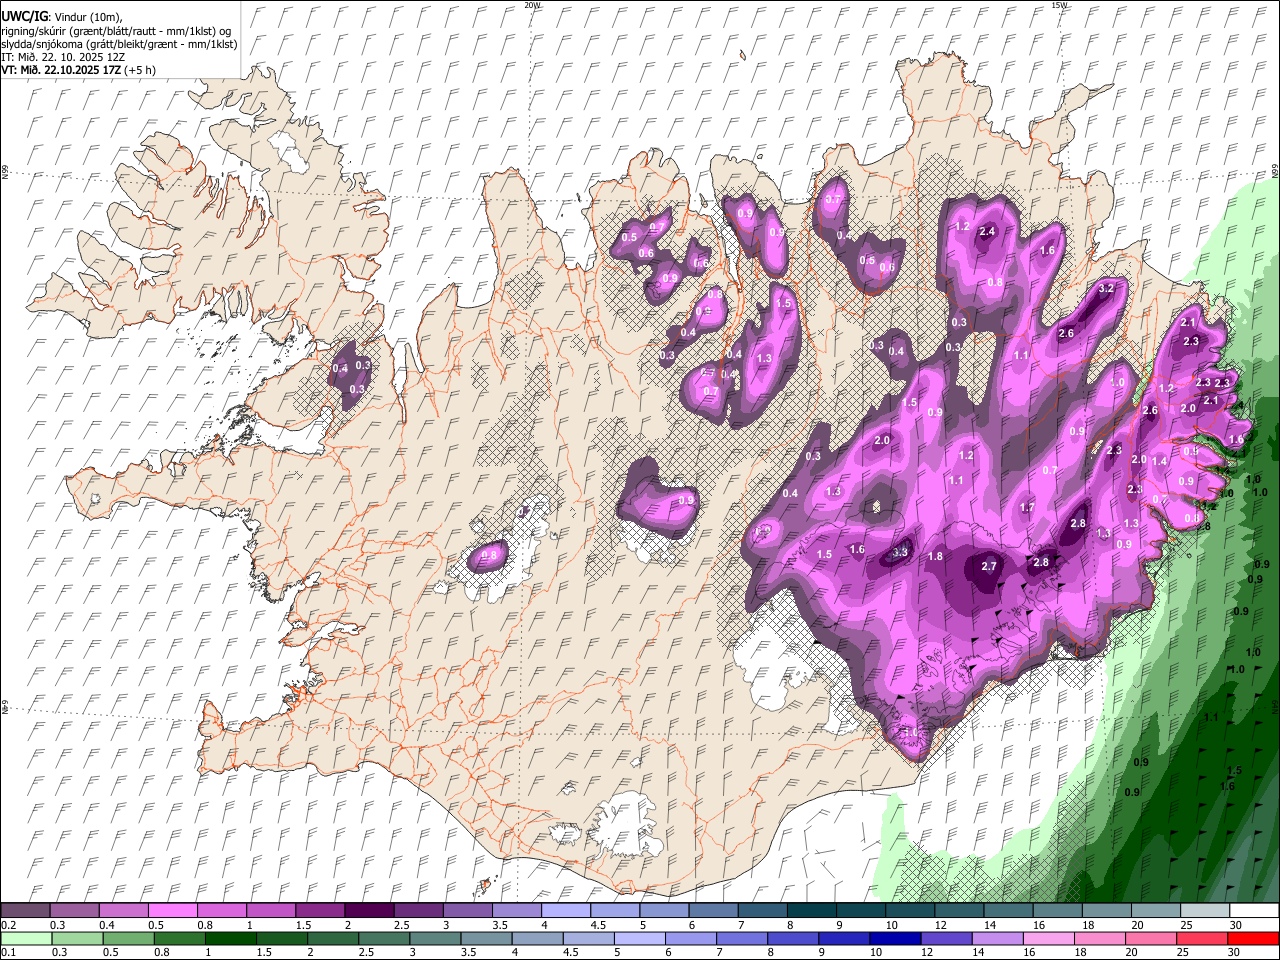The height and width of the screenshot is (960, 1280).
Task: Click the mauve upper-row swatch labeled 0.3
Action: [75, 911]
